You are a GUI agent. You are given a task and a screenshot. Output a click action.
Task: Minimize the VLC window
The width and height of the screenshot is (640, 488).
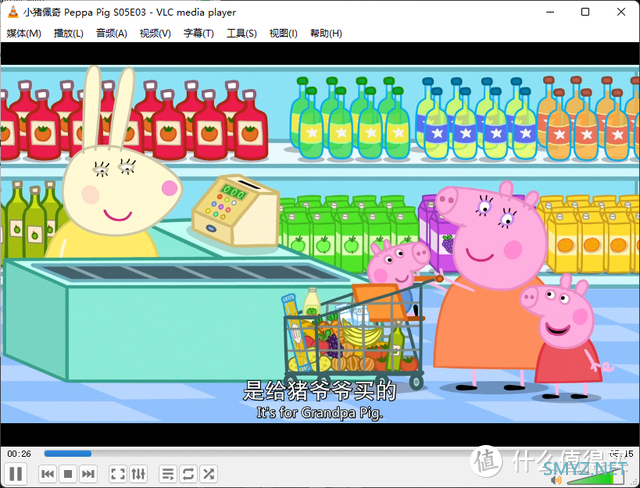(550, 12)
